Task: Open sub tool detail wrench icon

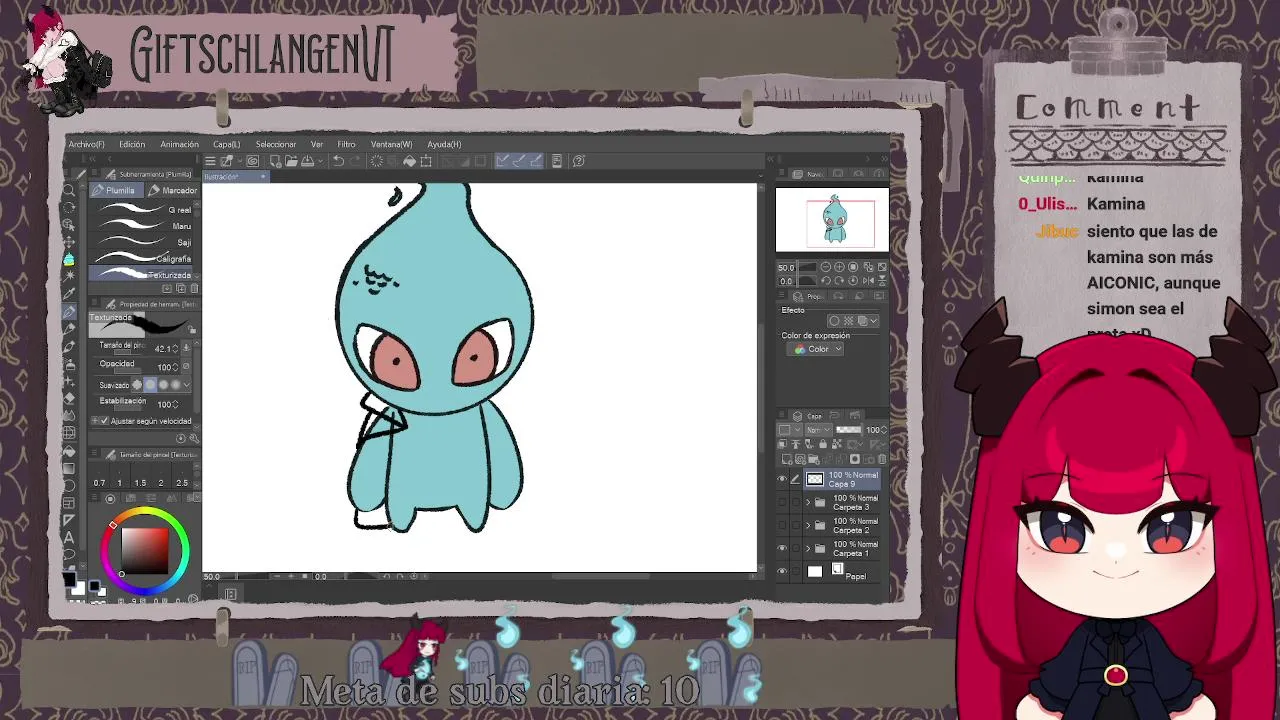Action: (194, 439)
